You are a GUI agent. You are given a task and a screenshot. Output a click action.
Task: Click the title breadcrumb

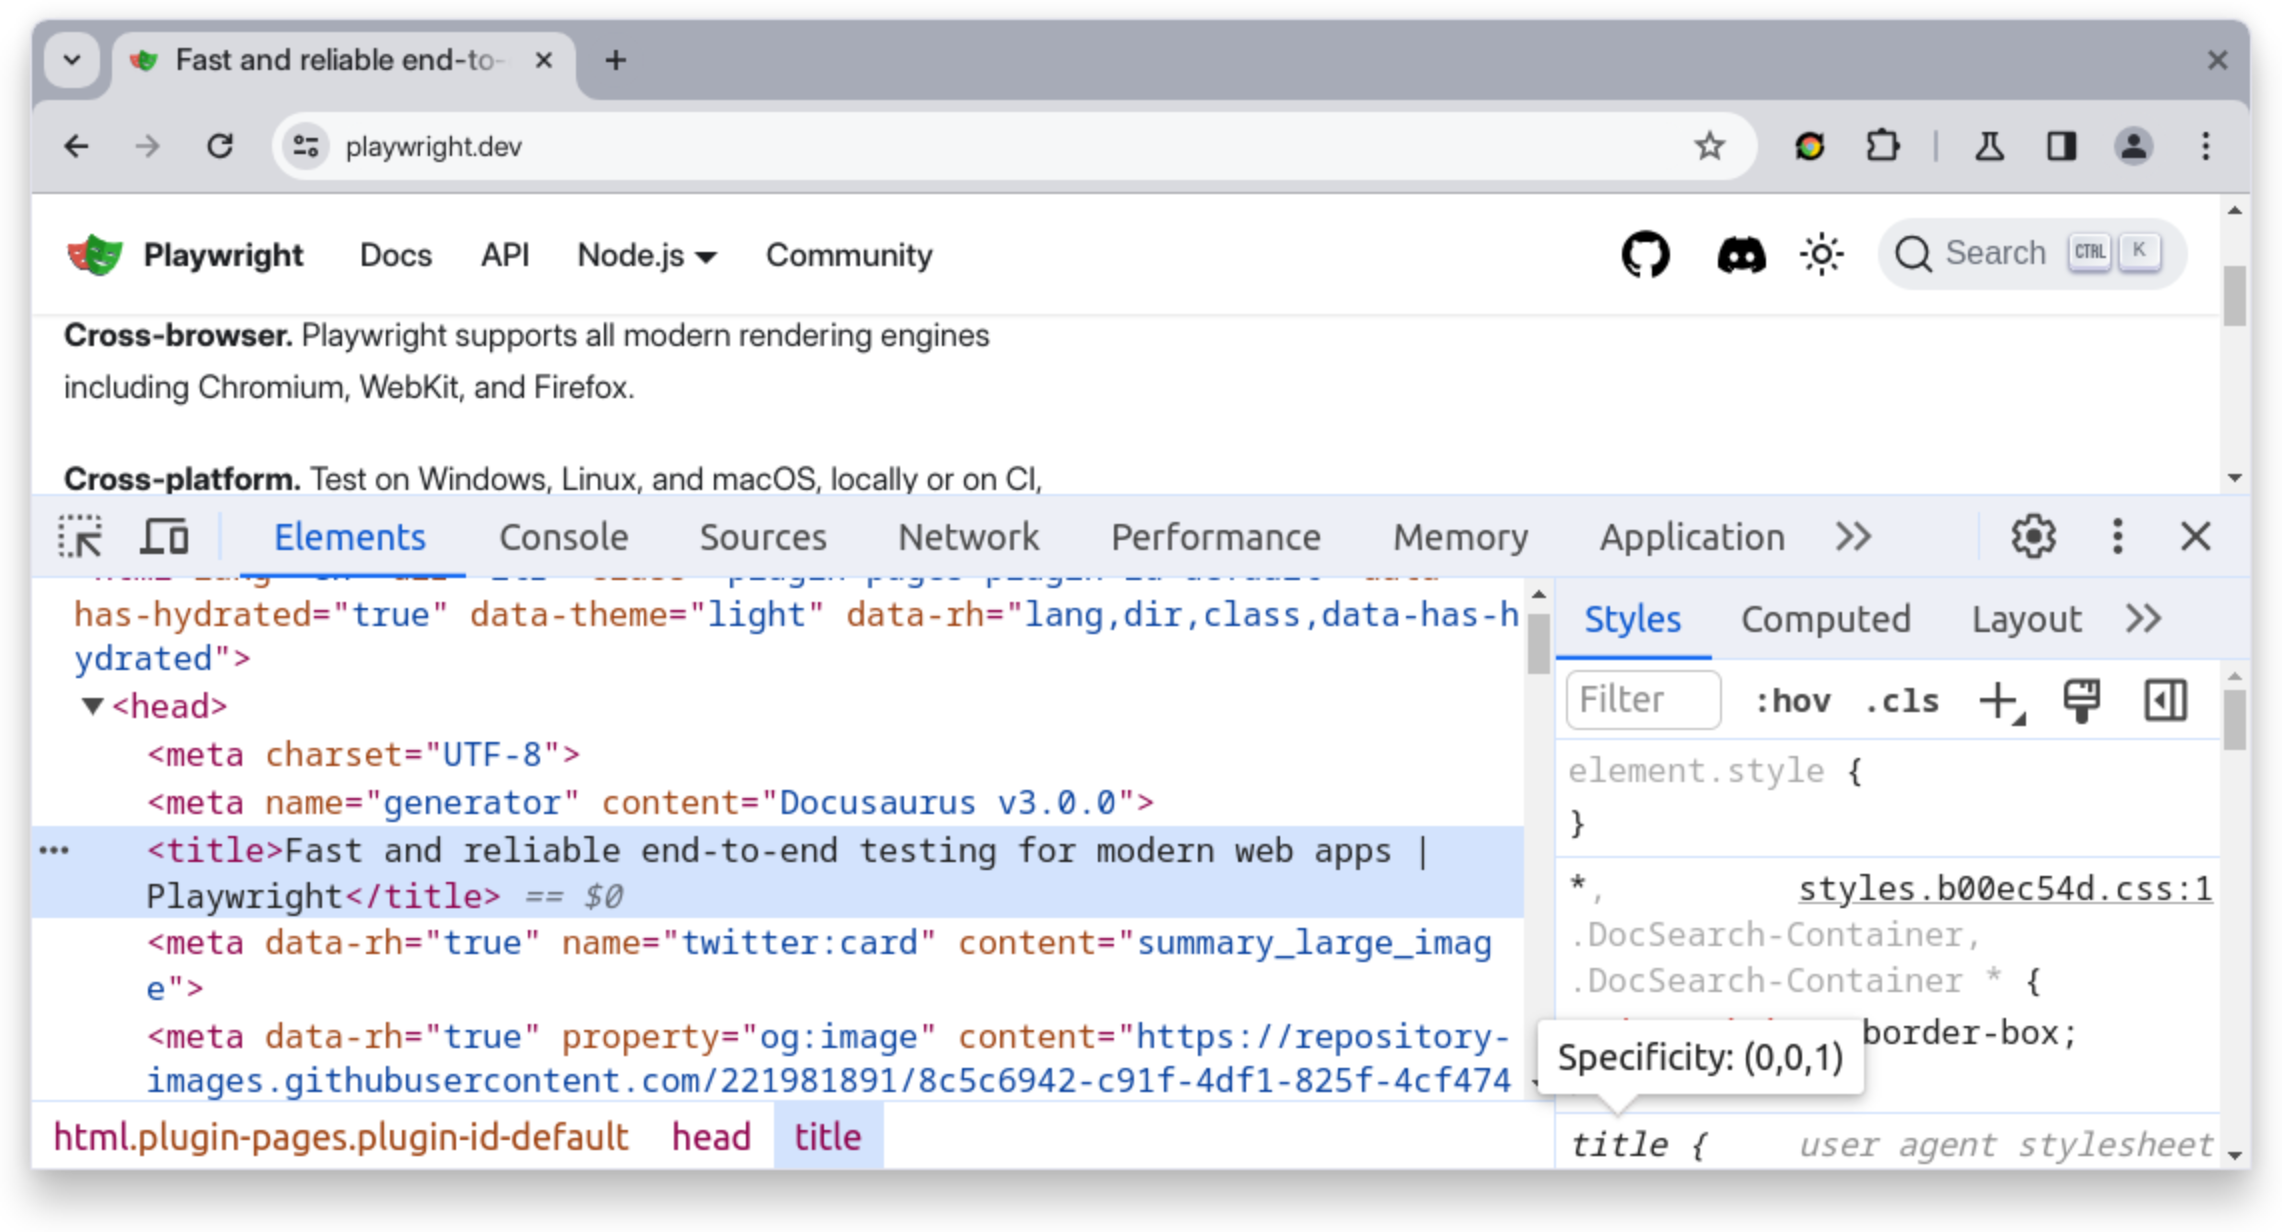[828, 1137]
